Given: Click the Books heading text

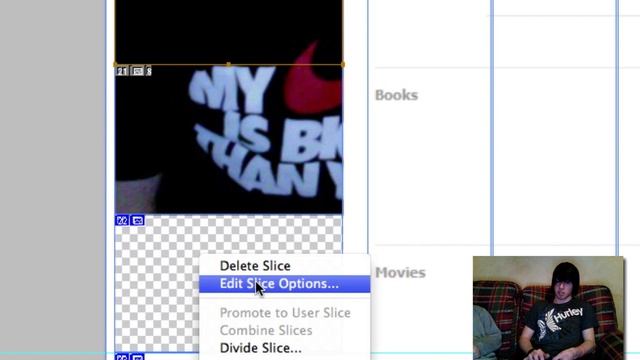Looking at the screenshot, I should coord(396,95).
